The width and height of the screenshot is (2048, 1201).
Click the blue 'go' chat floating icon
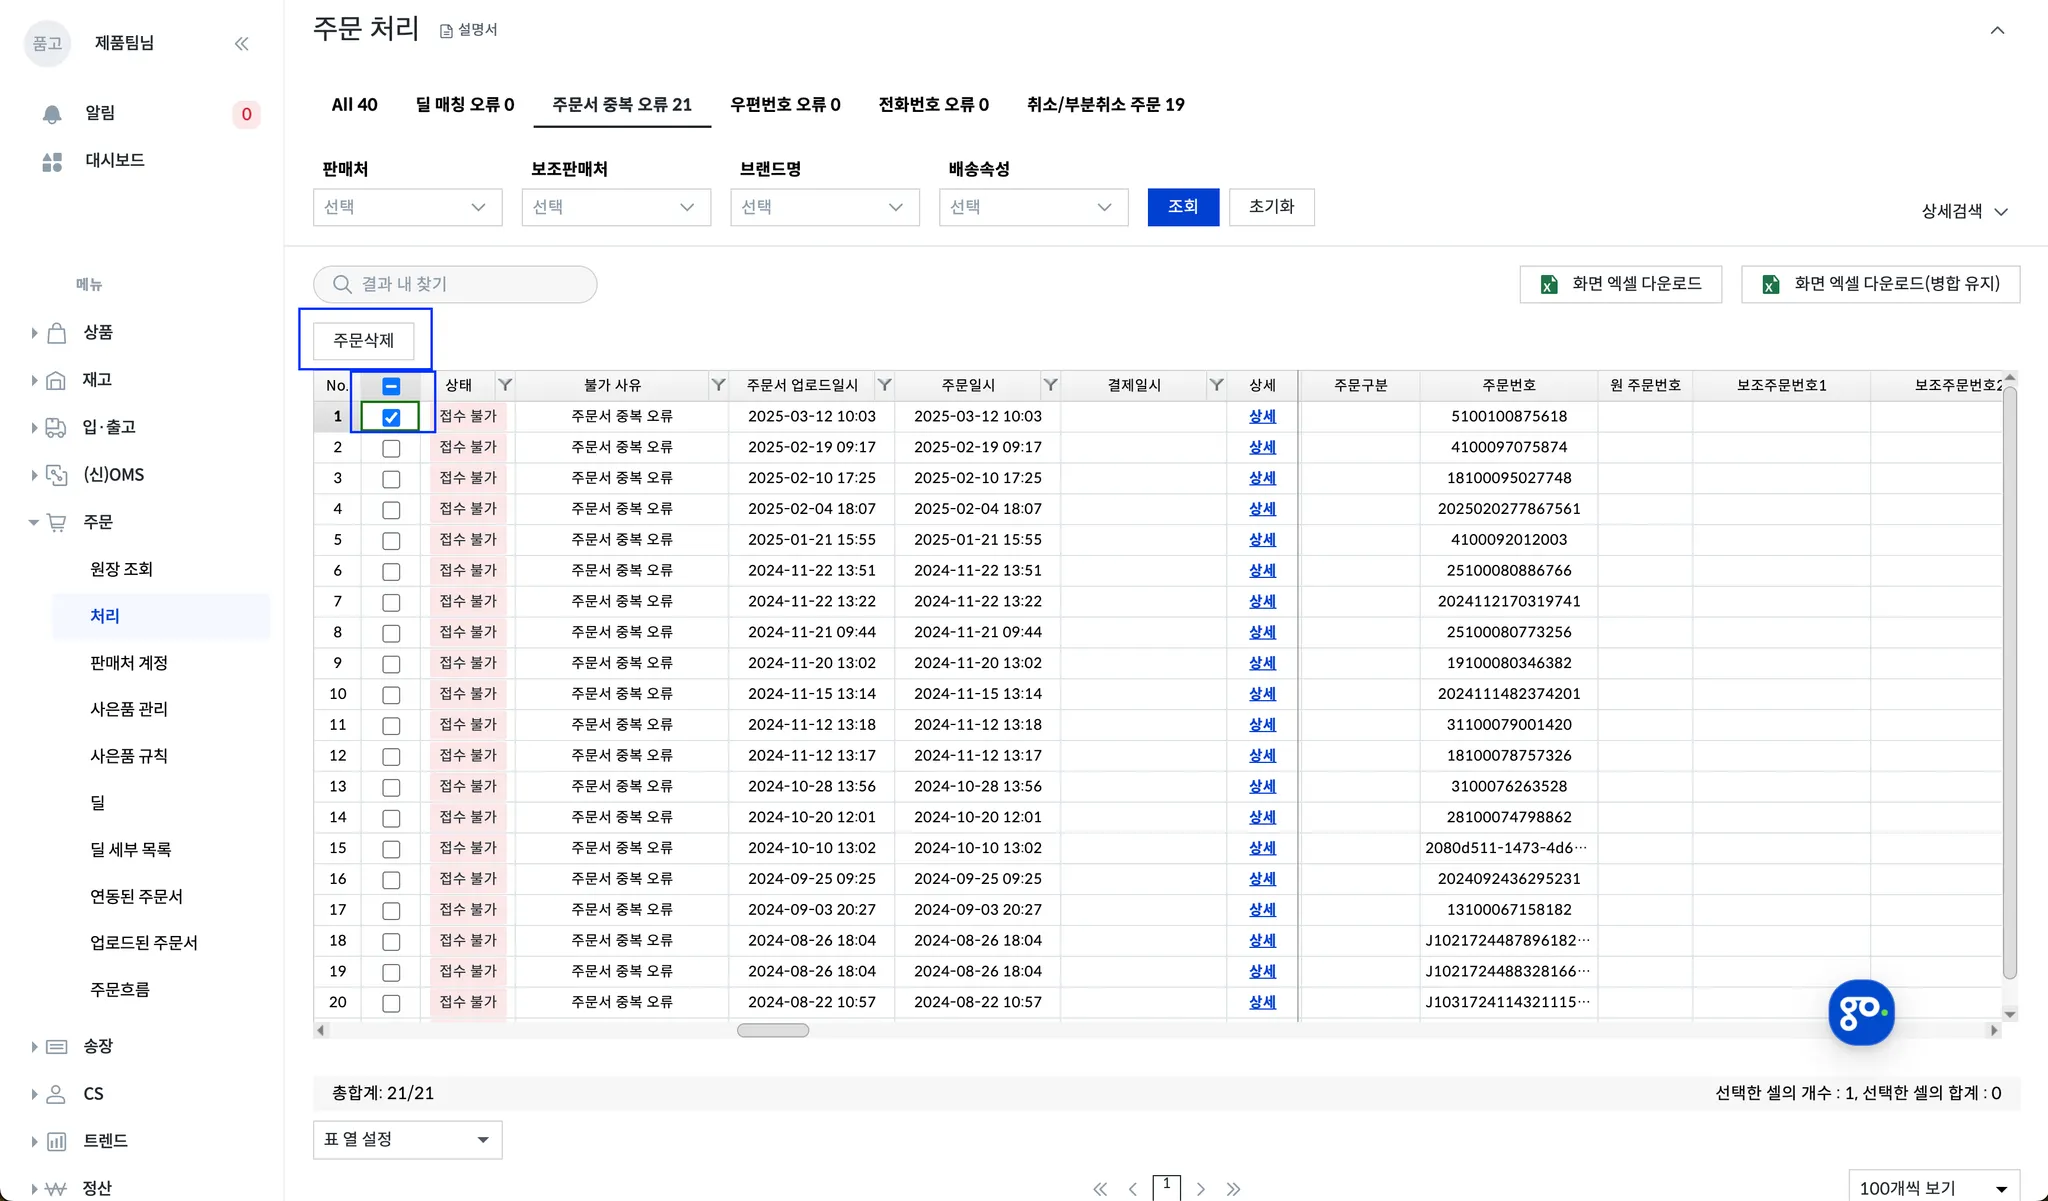[x=1860, y=1012]
